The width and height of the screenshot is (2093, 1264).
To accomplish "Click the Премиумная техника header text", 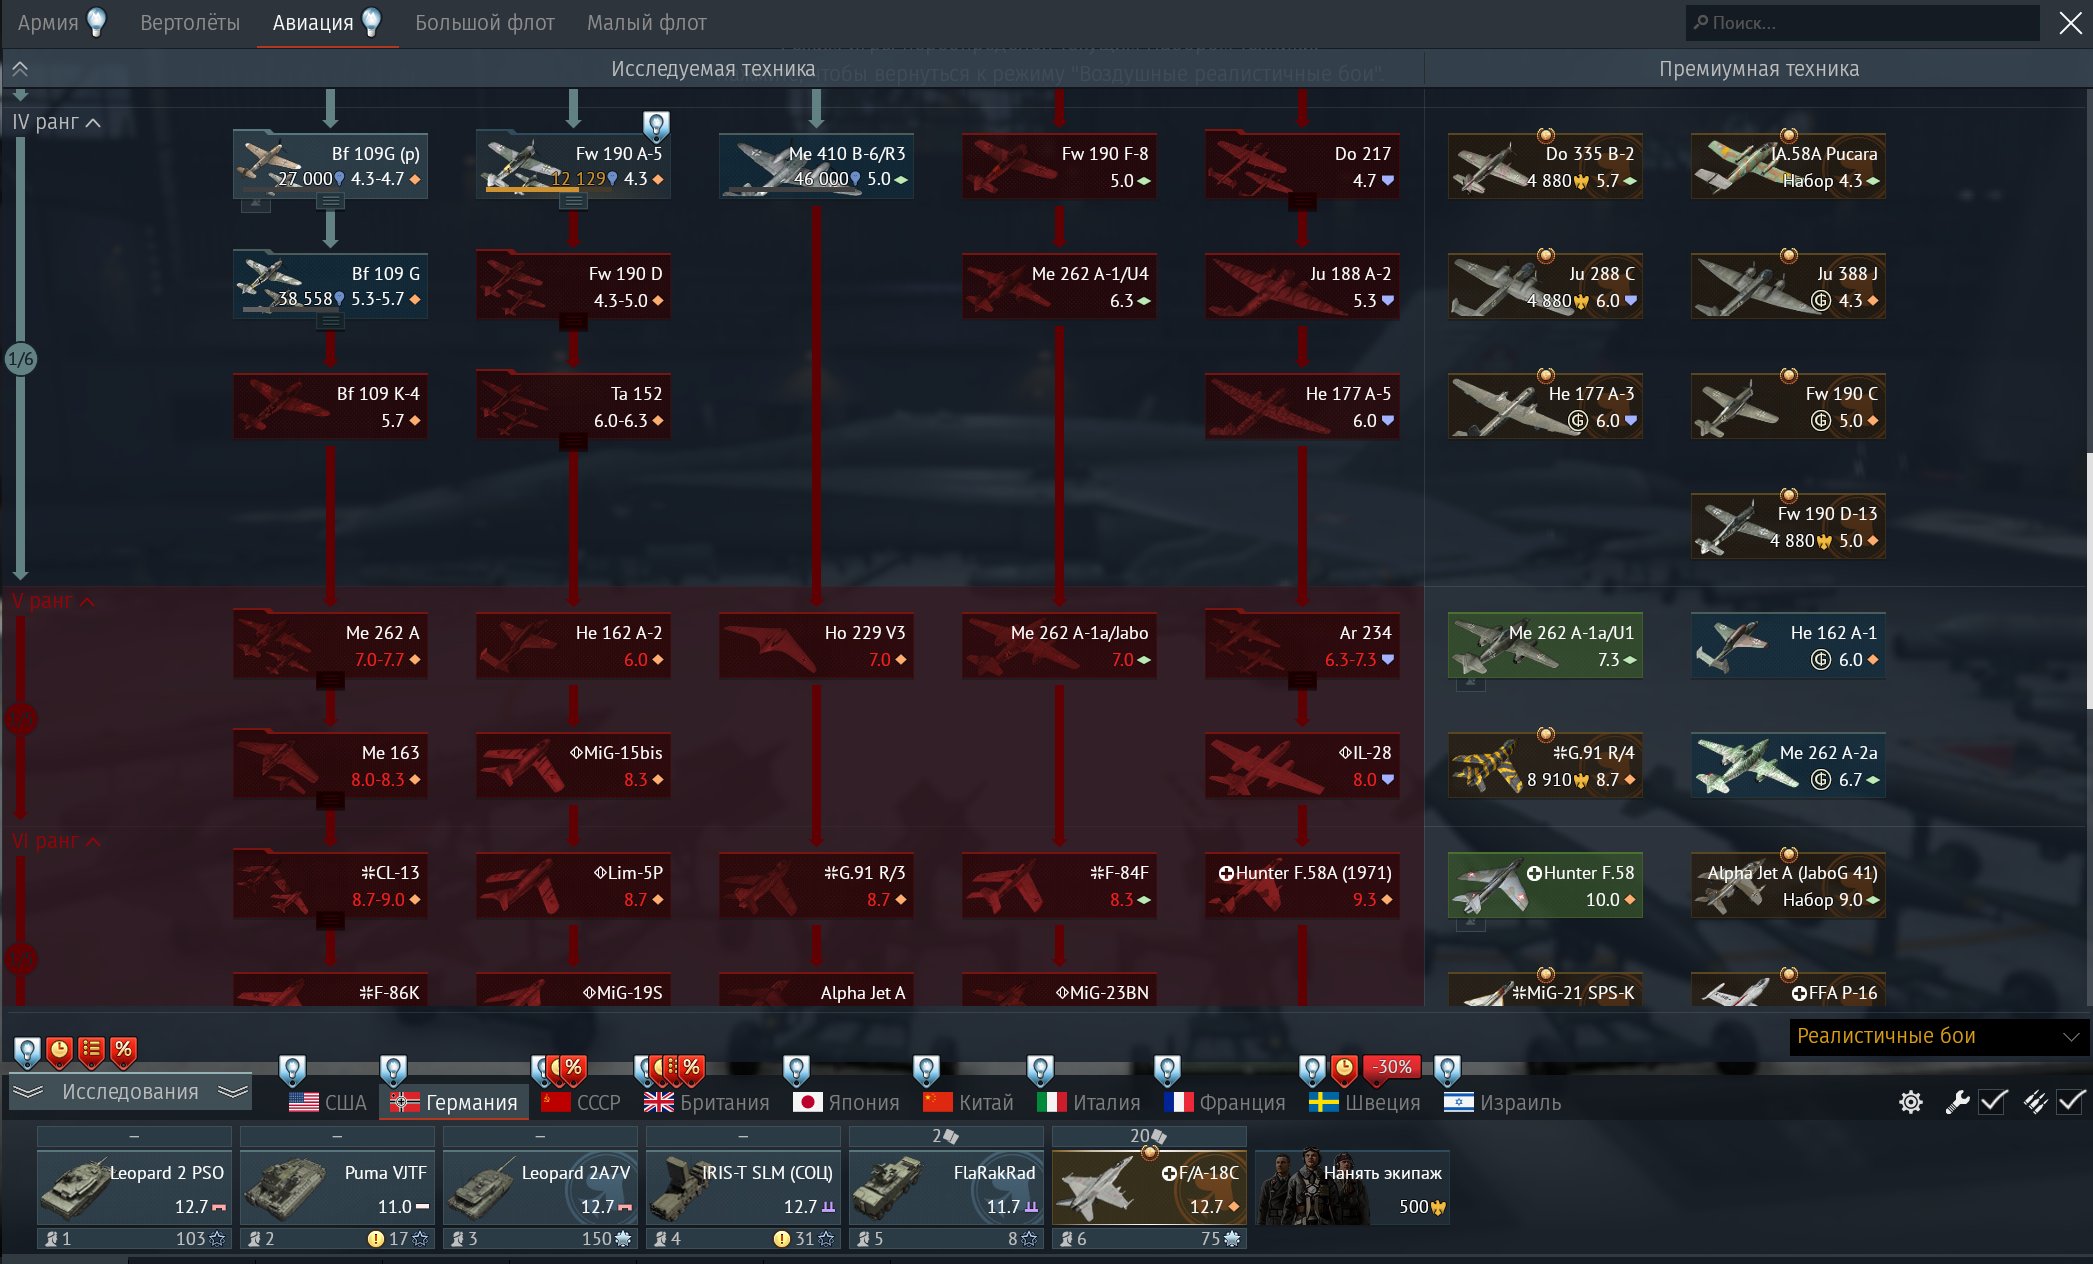I will click(x=1759, y=69).
